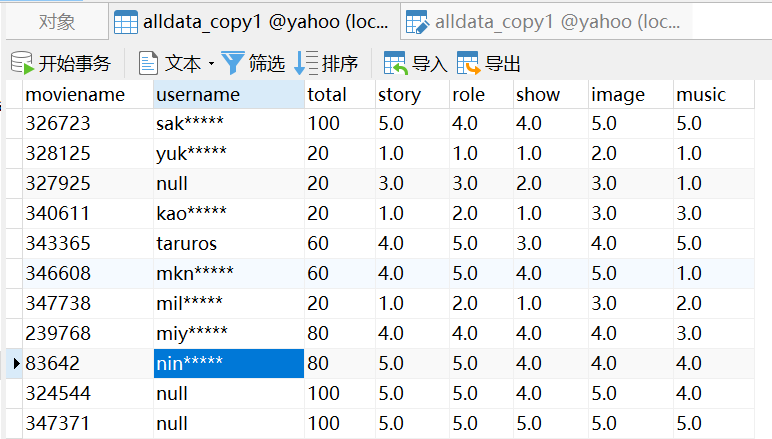Select the moviename cell 347371
772x439 pixels.
tap(88, 424)
